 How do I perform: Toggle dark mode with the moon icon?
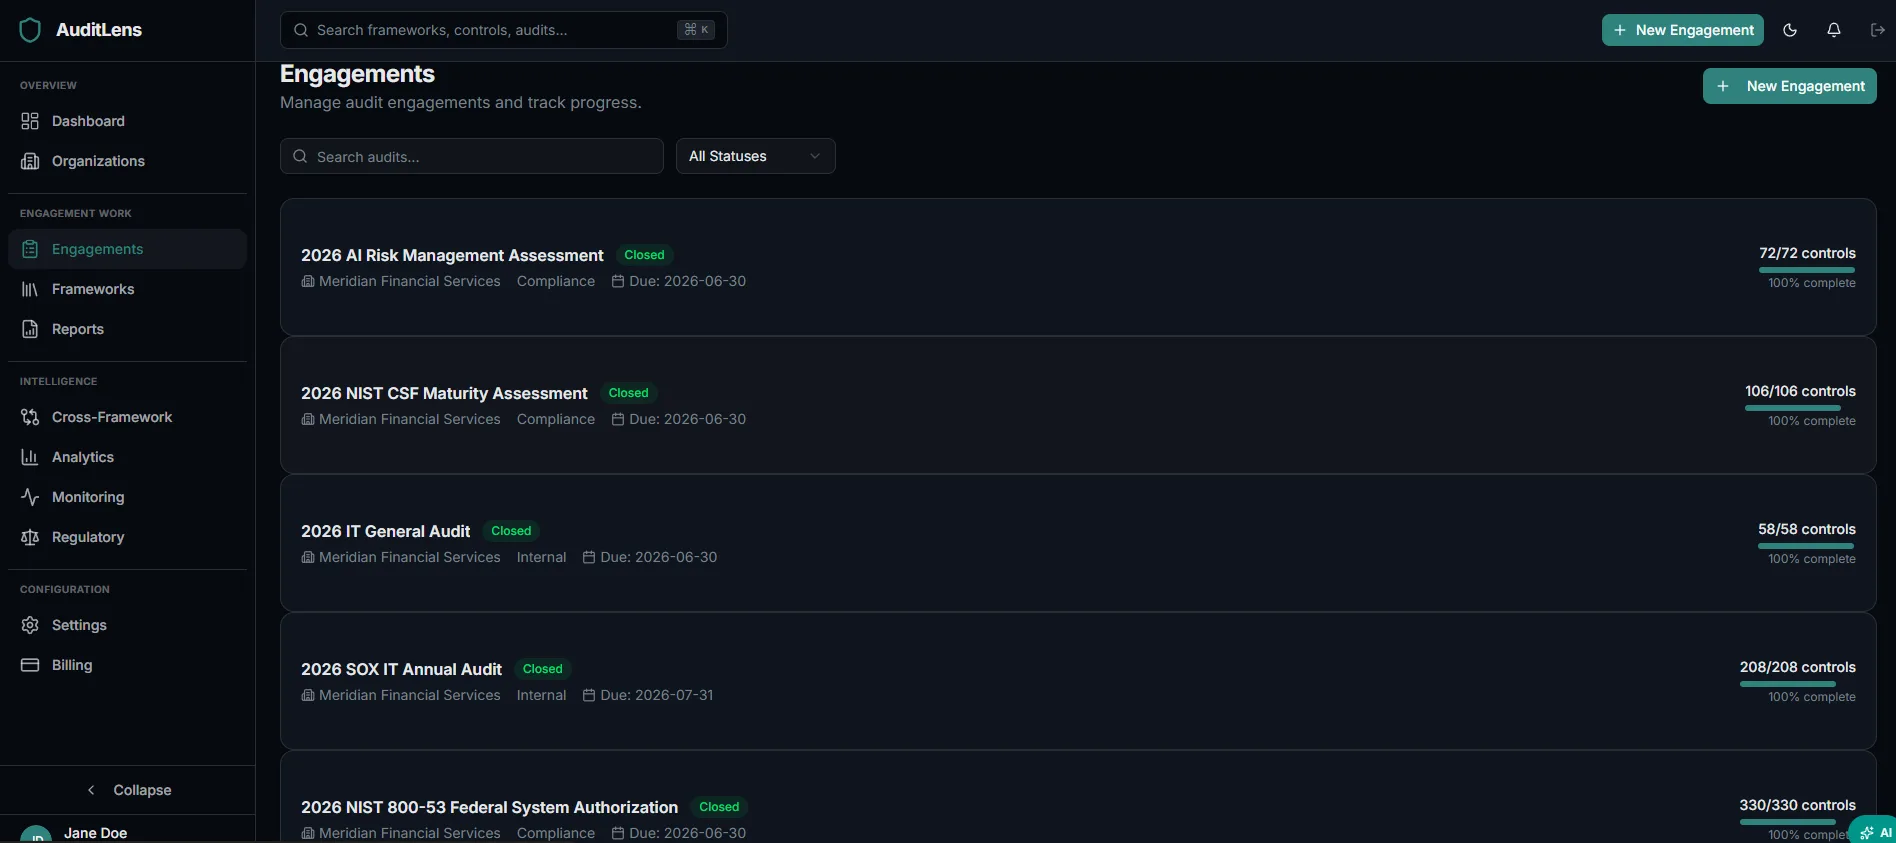1790,30
